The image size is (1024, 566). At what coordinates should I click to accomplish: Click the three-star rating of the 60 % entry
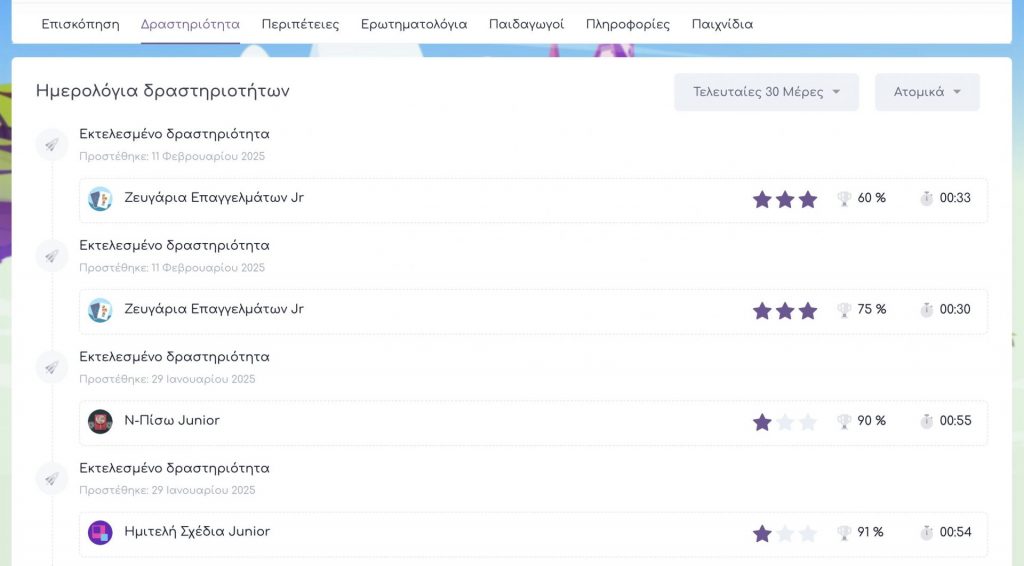click(x=785, y=199)
